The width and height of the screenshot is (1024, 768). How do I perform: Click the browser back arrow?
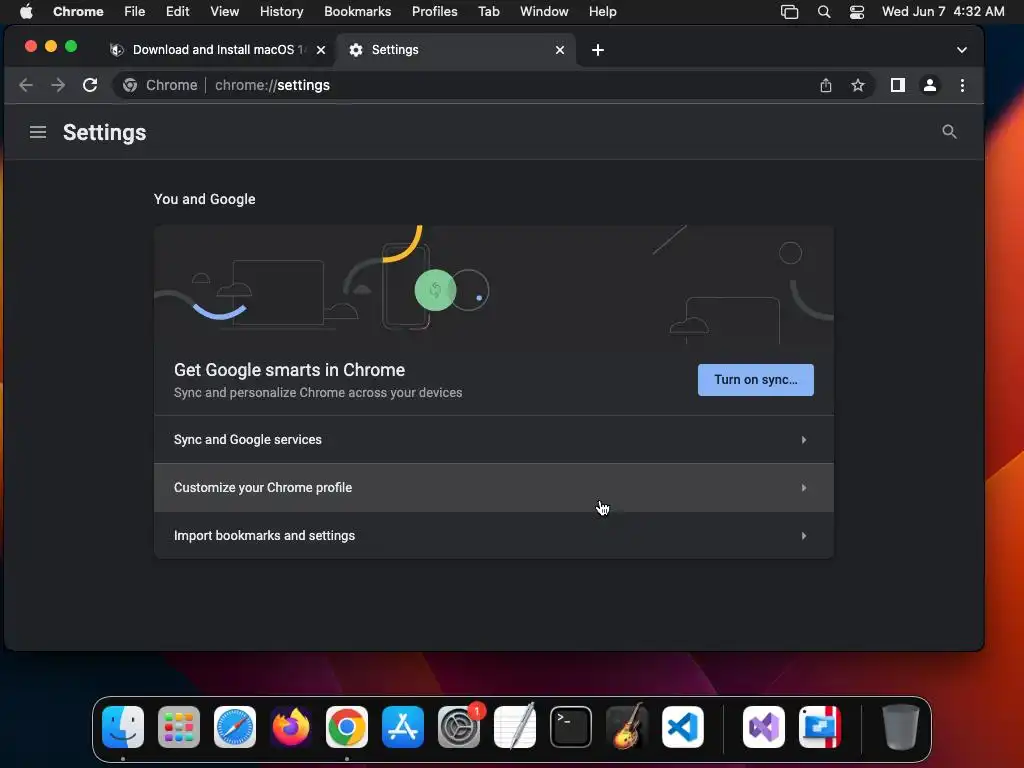[x=26, y=85]
